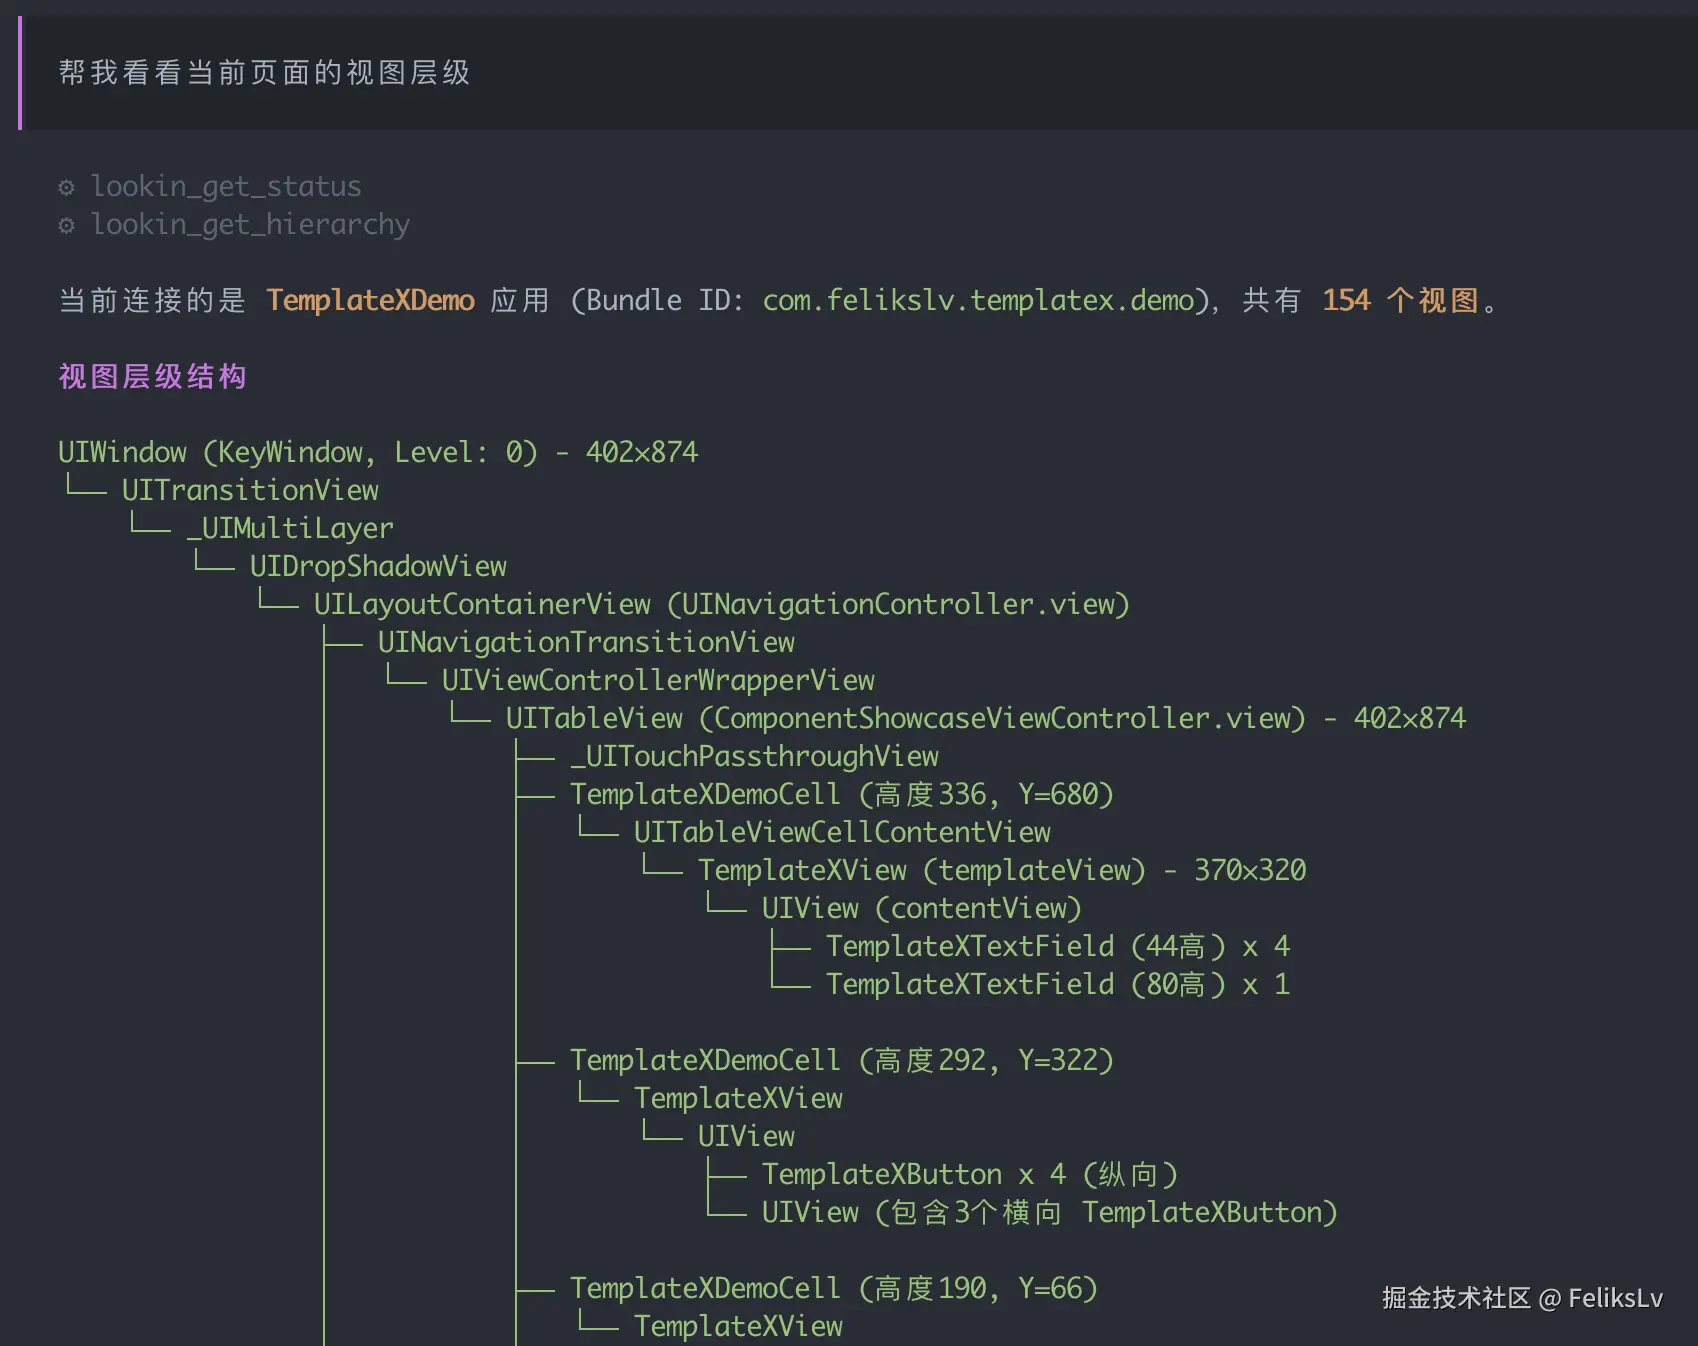Select UIView (包含3个横向 TemplateXButton) row
Viewport: 1698px width, 1346px height.
[1050, 1213]
